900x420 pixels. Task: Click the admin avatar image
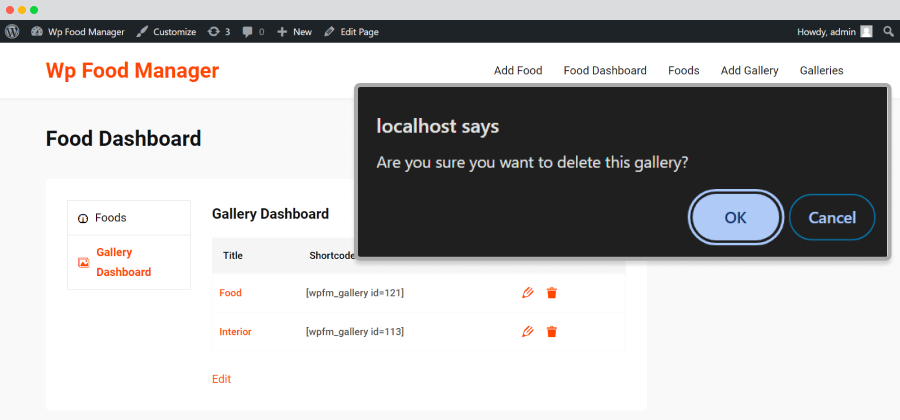pos(866,32)
